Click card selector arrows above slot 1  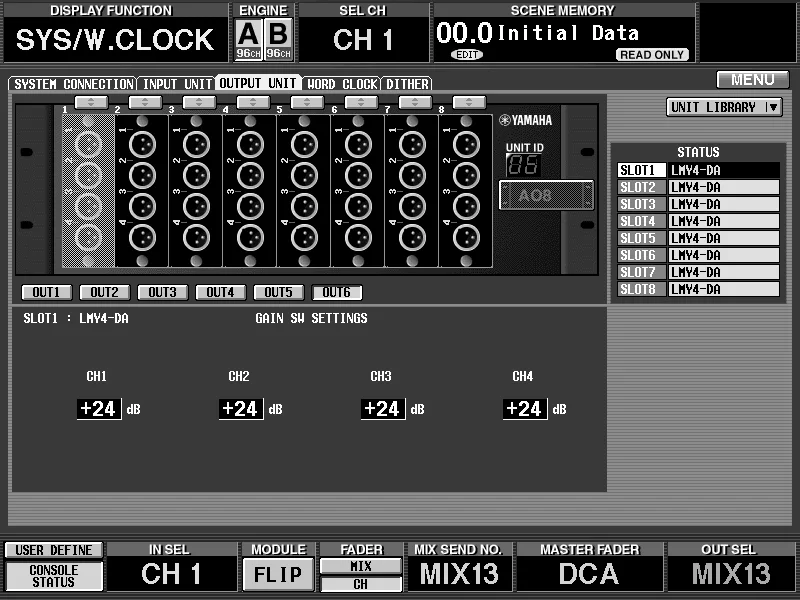pos(91,102)
